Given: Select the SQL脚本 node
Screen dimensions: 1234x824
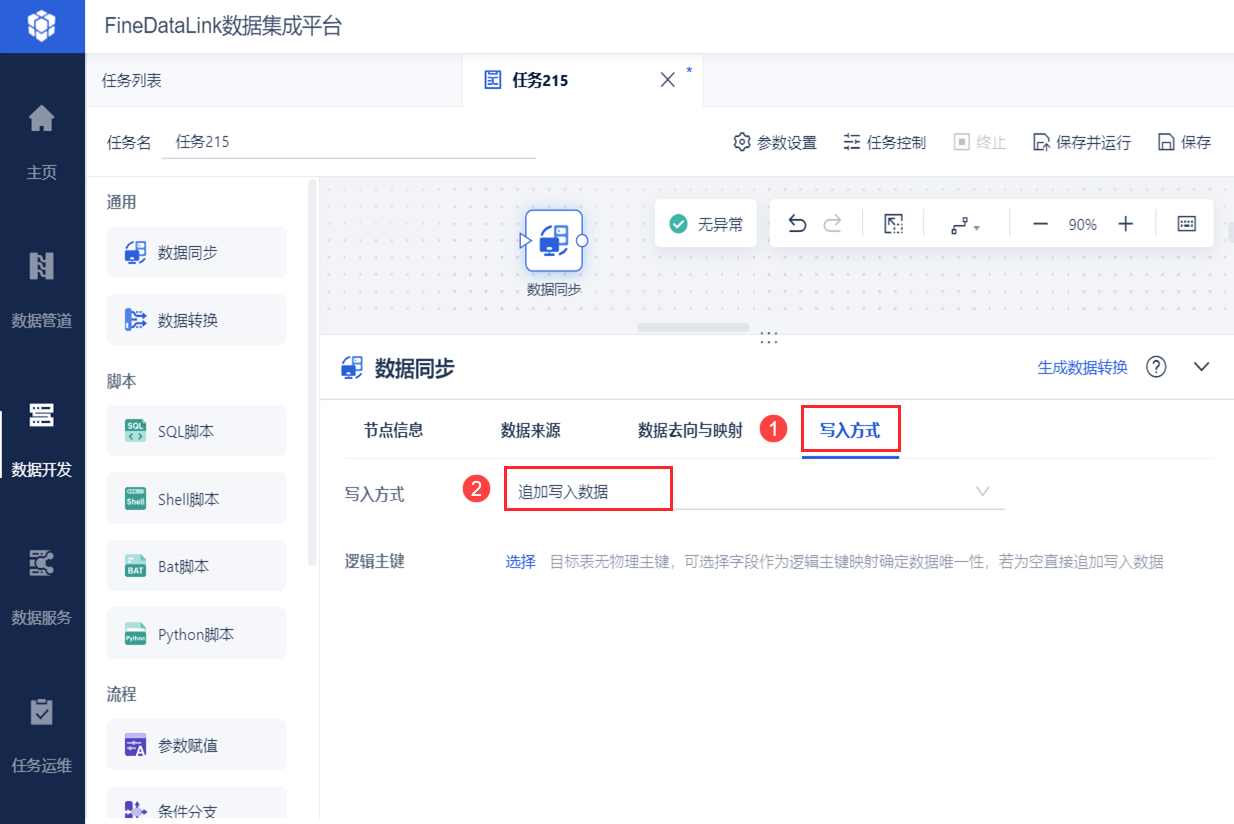Looking at the screenshot, I should click(197, 431).
